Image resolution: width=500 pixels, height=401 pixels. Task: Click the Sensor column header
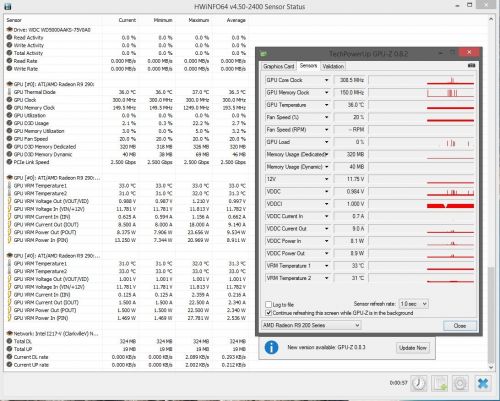tap(14, 20)
